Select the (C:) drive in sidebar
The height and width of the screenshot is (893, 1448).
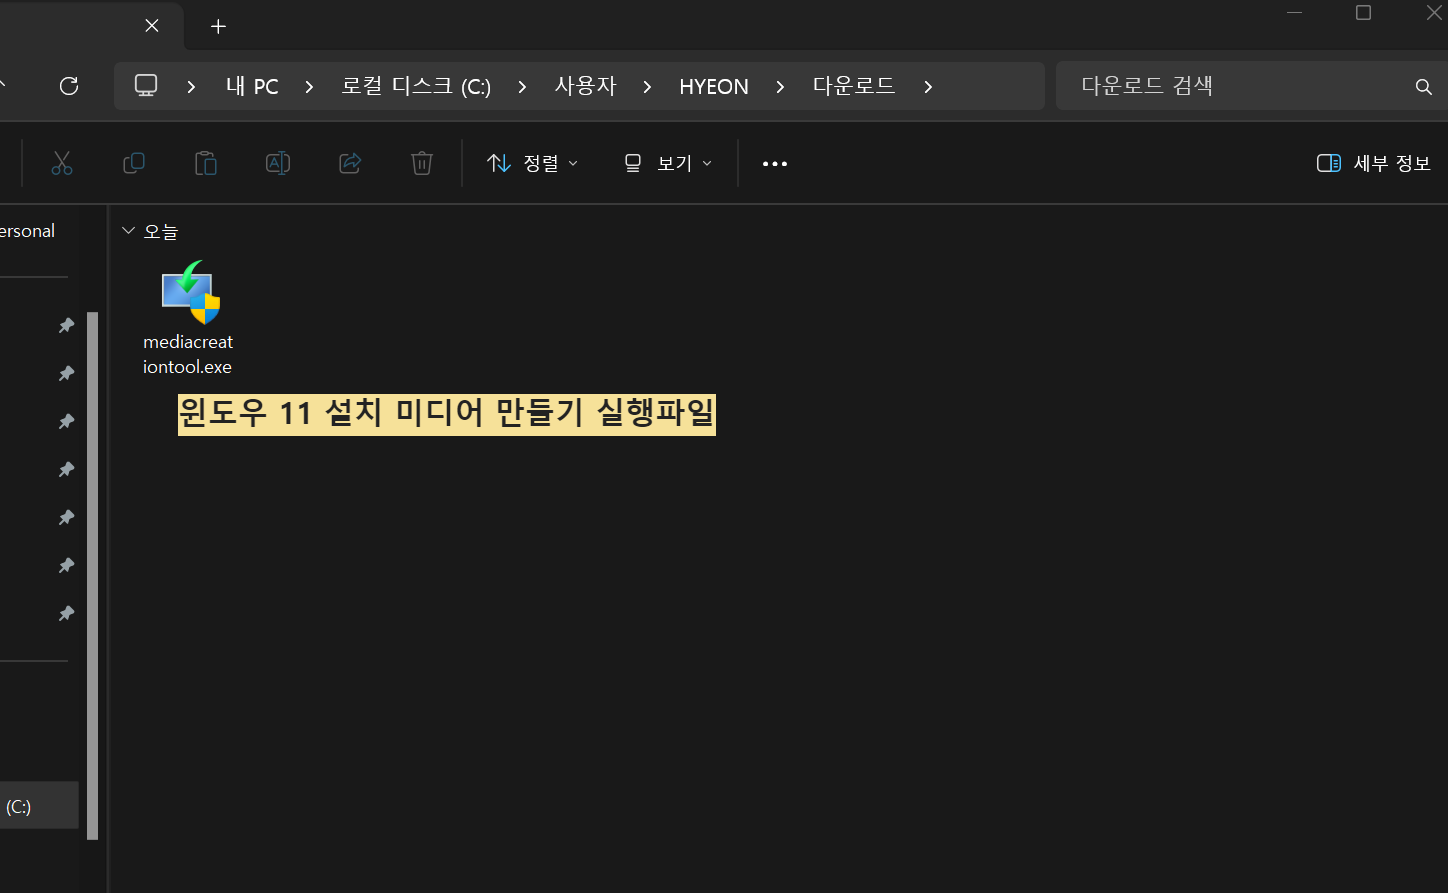pyautogui.click(x=39, y=807)
